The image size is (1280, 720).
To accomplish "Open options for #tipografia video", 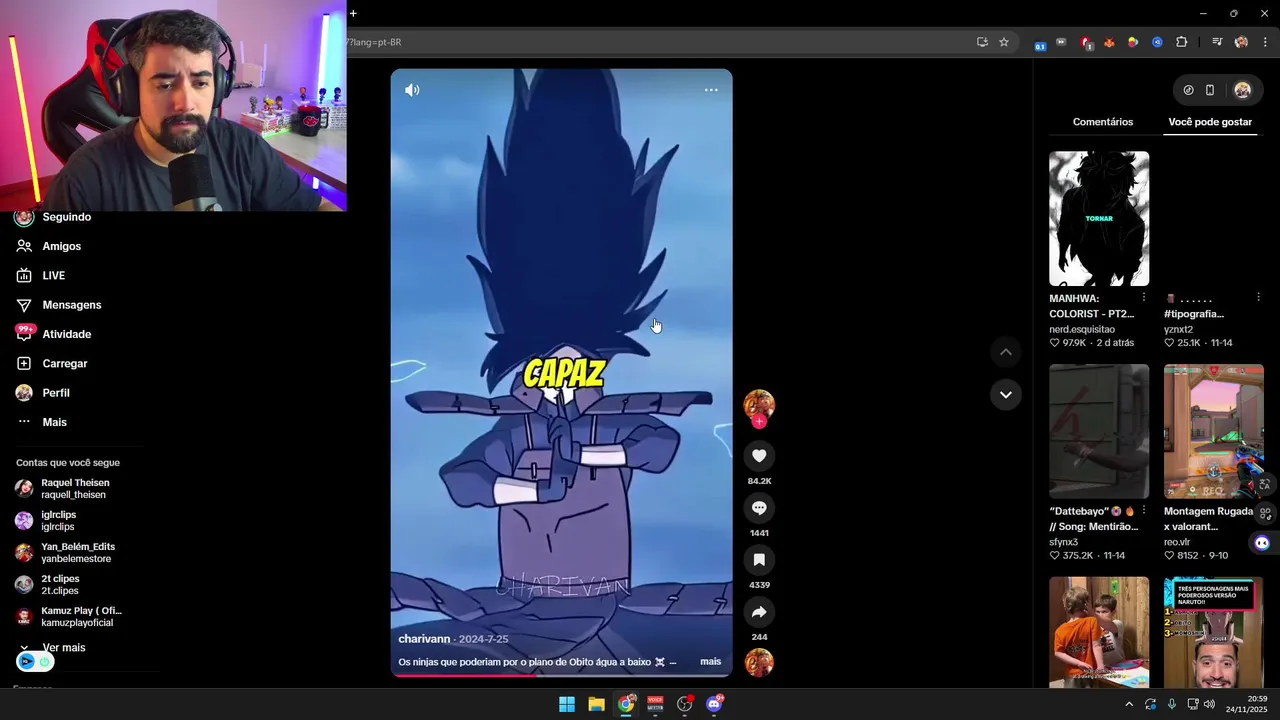I will 1258,298.
